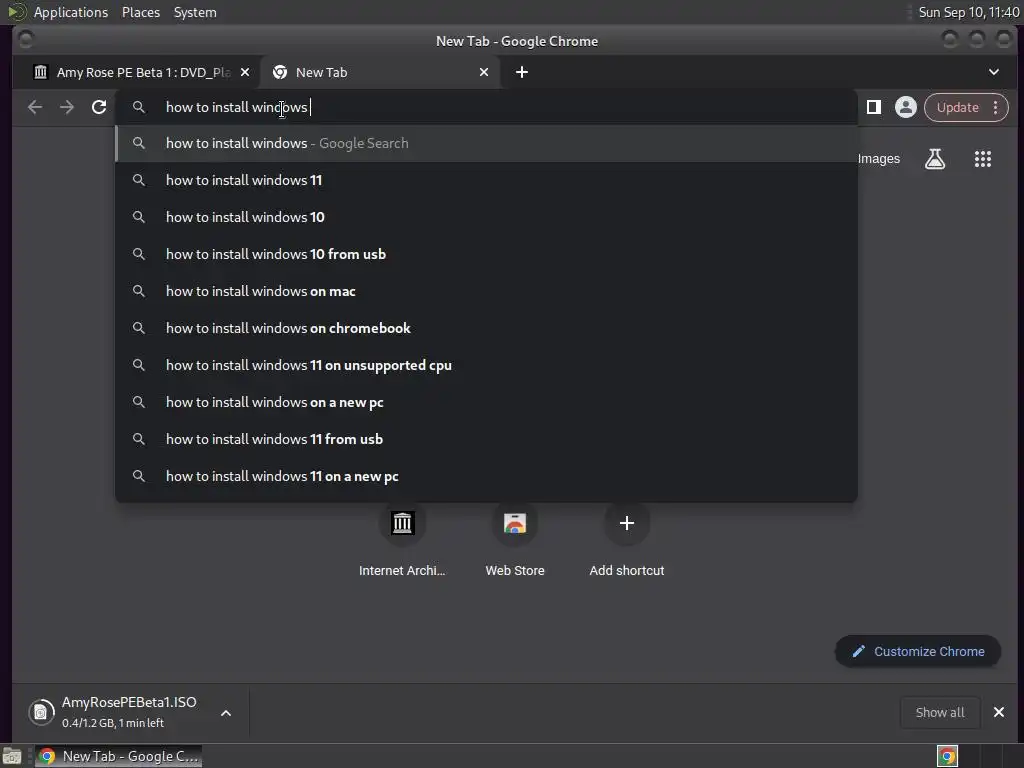Open Chrome's three-dot menu

click(x=995, y=107)
